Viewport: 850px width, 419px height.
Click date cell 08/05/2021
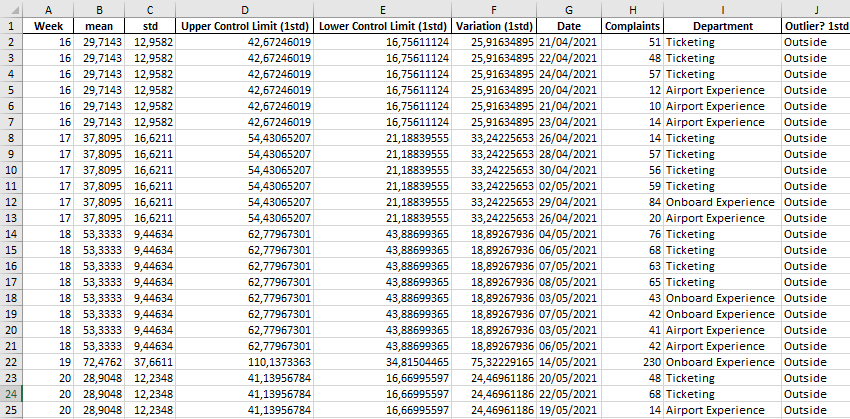[569, 282]
